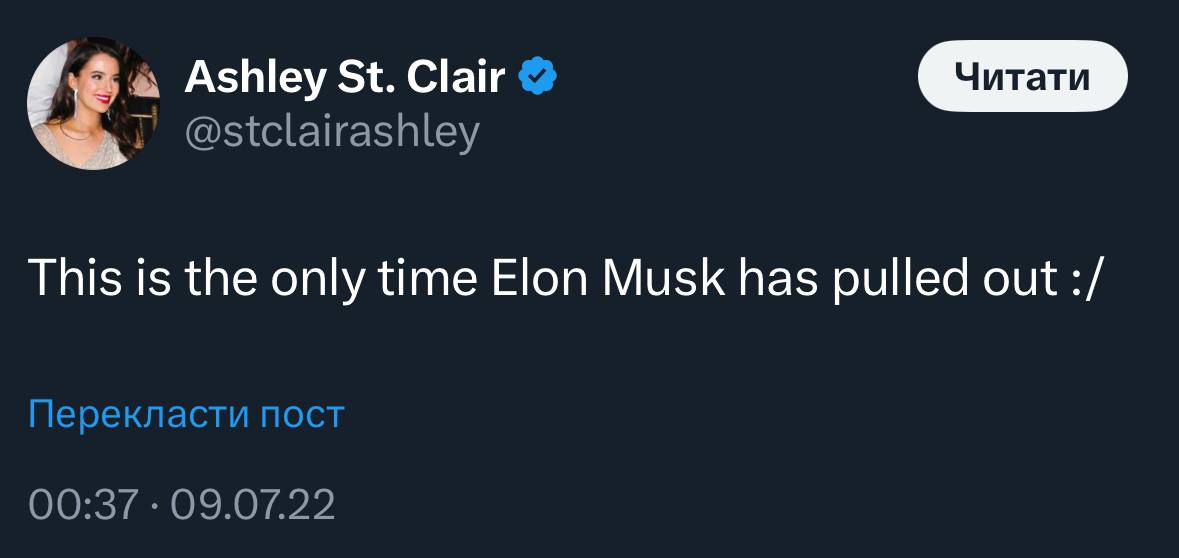Open the circular profile avatar photo
The image size is (1179, 558).
[92, 103]
